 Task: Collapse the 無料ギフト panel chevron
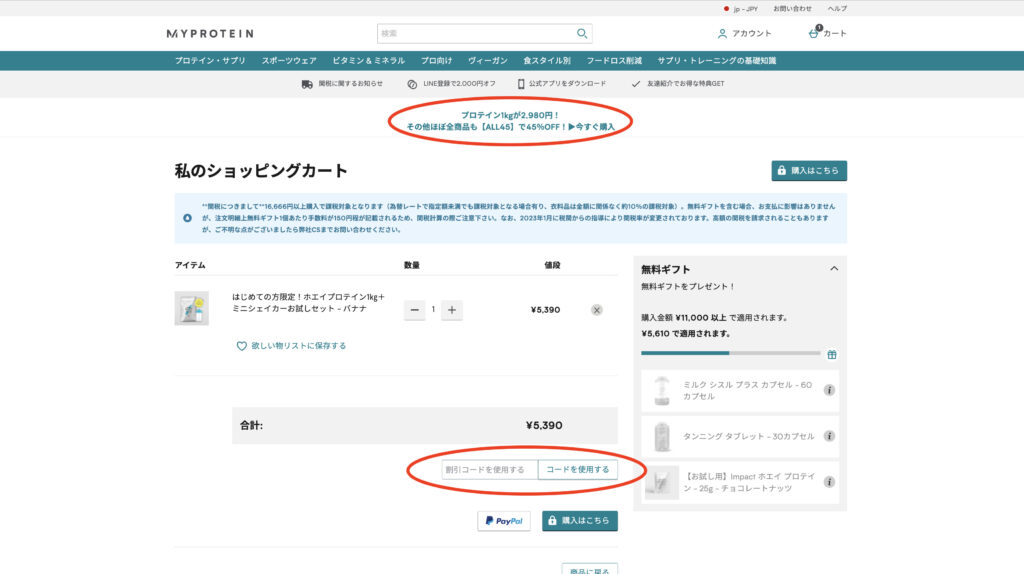pyautogui.click(x=834, y=269)
